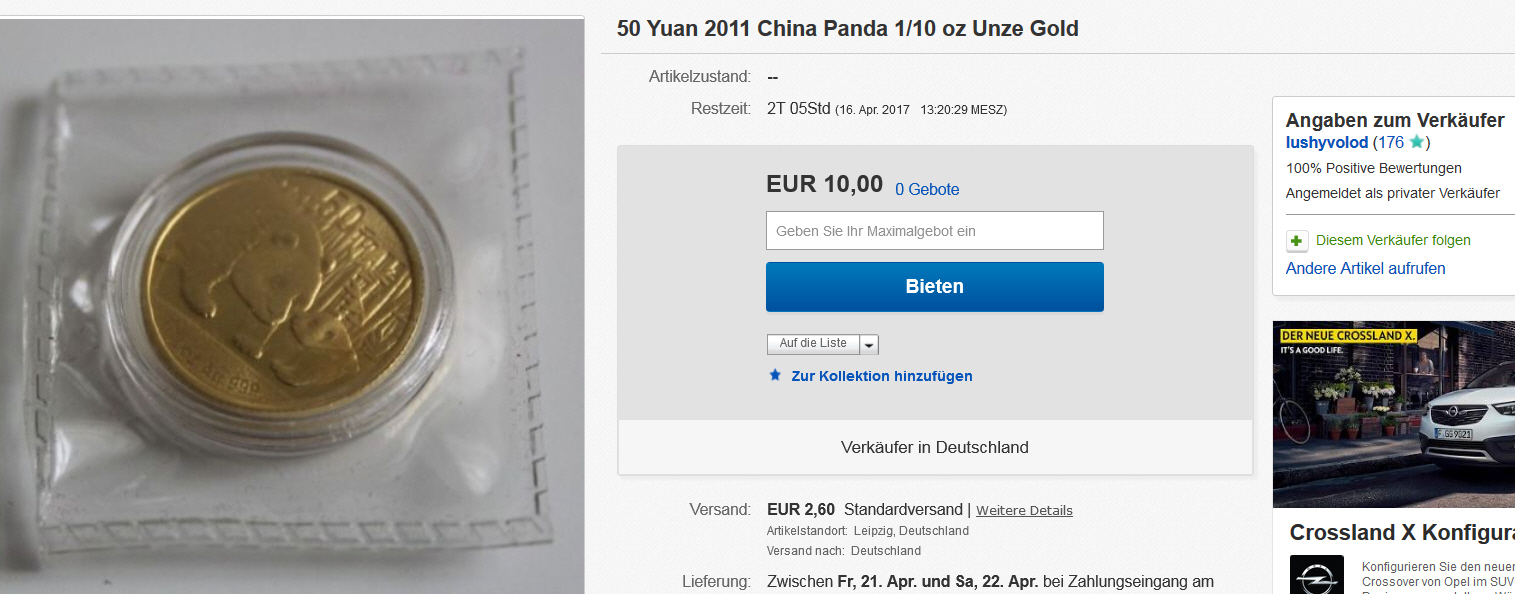Click the Der Neue Crossland X banner label
Screen dimensions: 1515x594
(x=1348, y=336)
